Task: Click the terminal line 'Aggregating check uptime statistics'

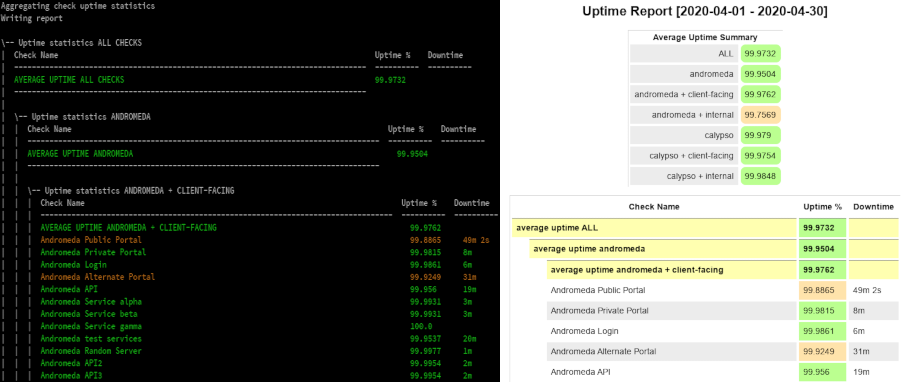Action: click(78, 6)
